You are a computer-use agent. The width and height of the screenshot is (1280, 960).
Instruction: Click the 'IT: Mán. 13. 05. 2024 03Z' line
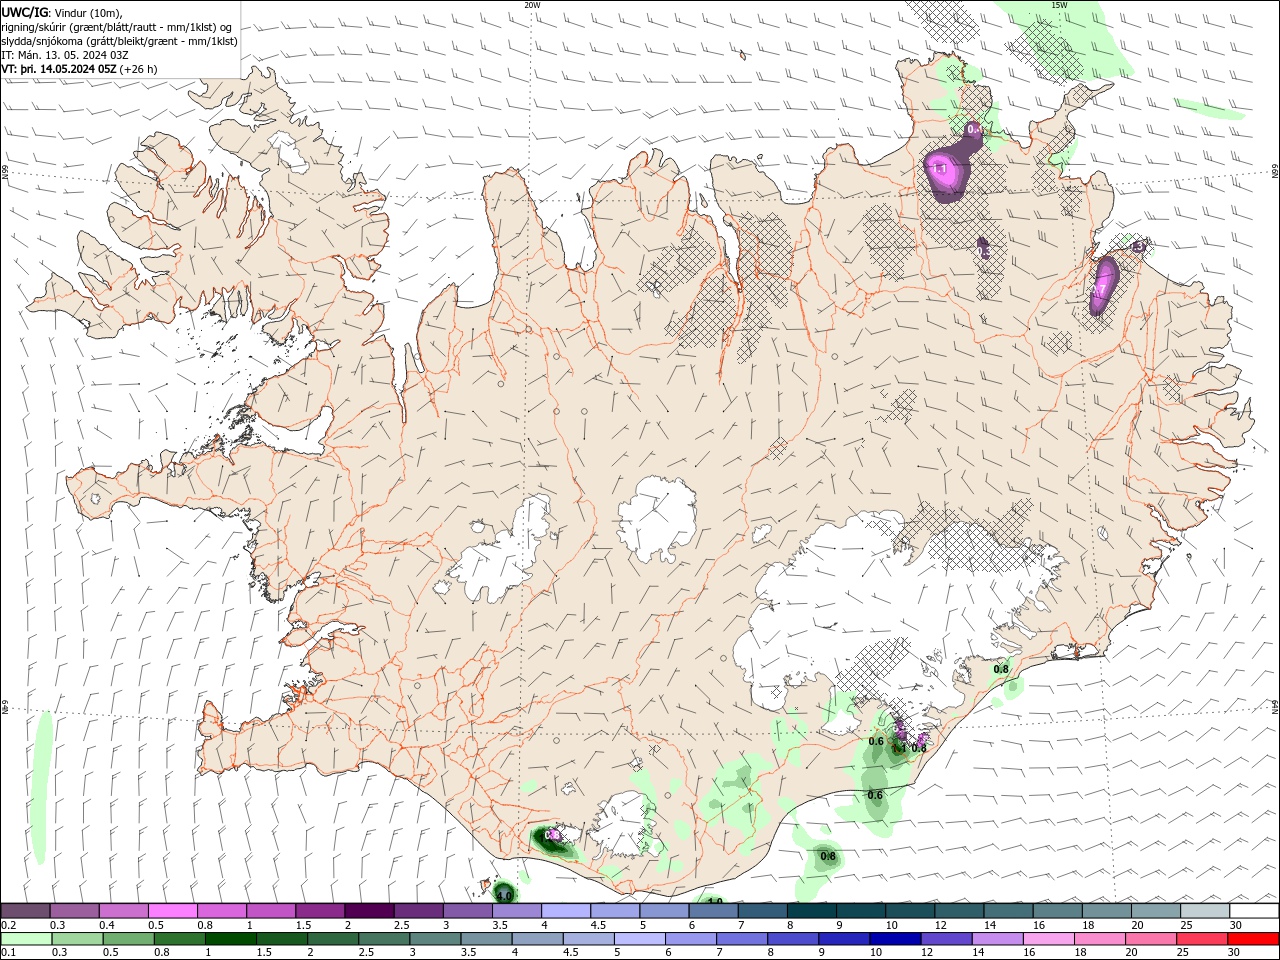(64, 55)
